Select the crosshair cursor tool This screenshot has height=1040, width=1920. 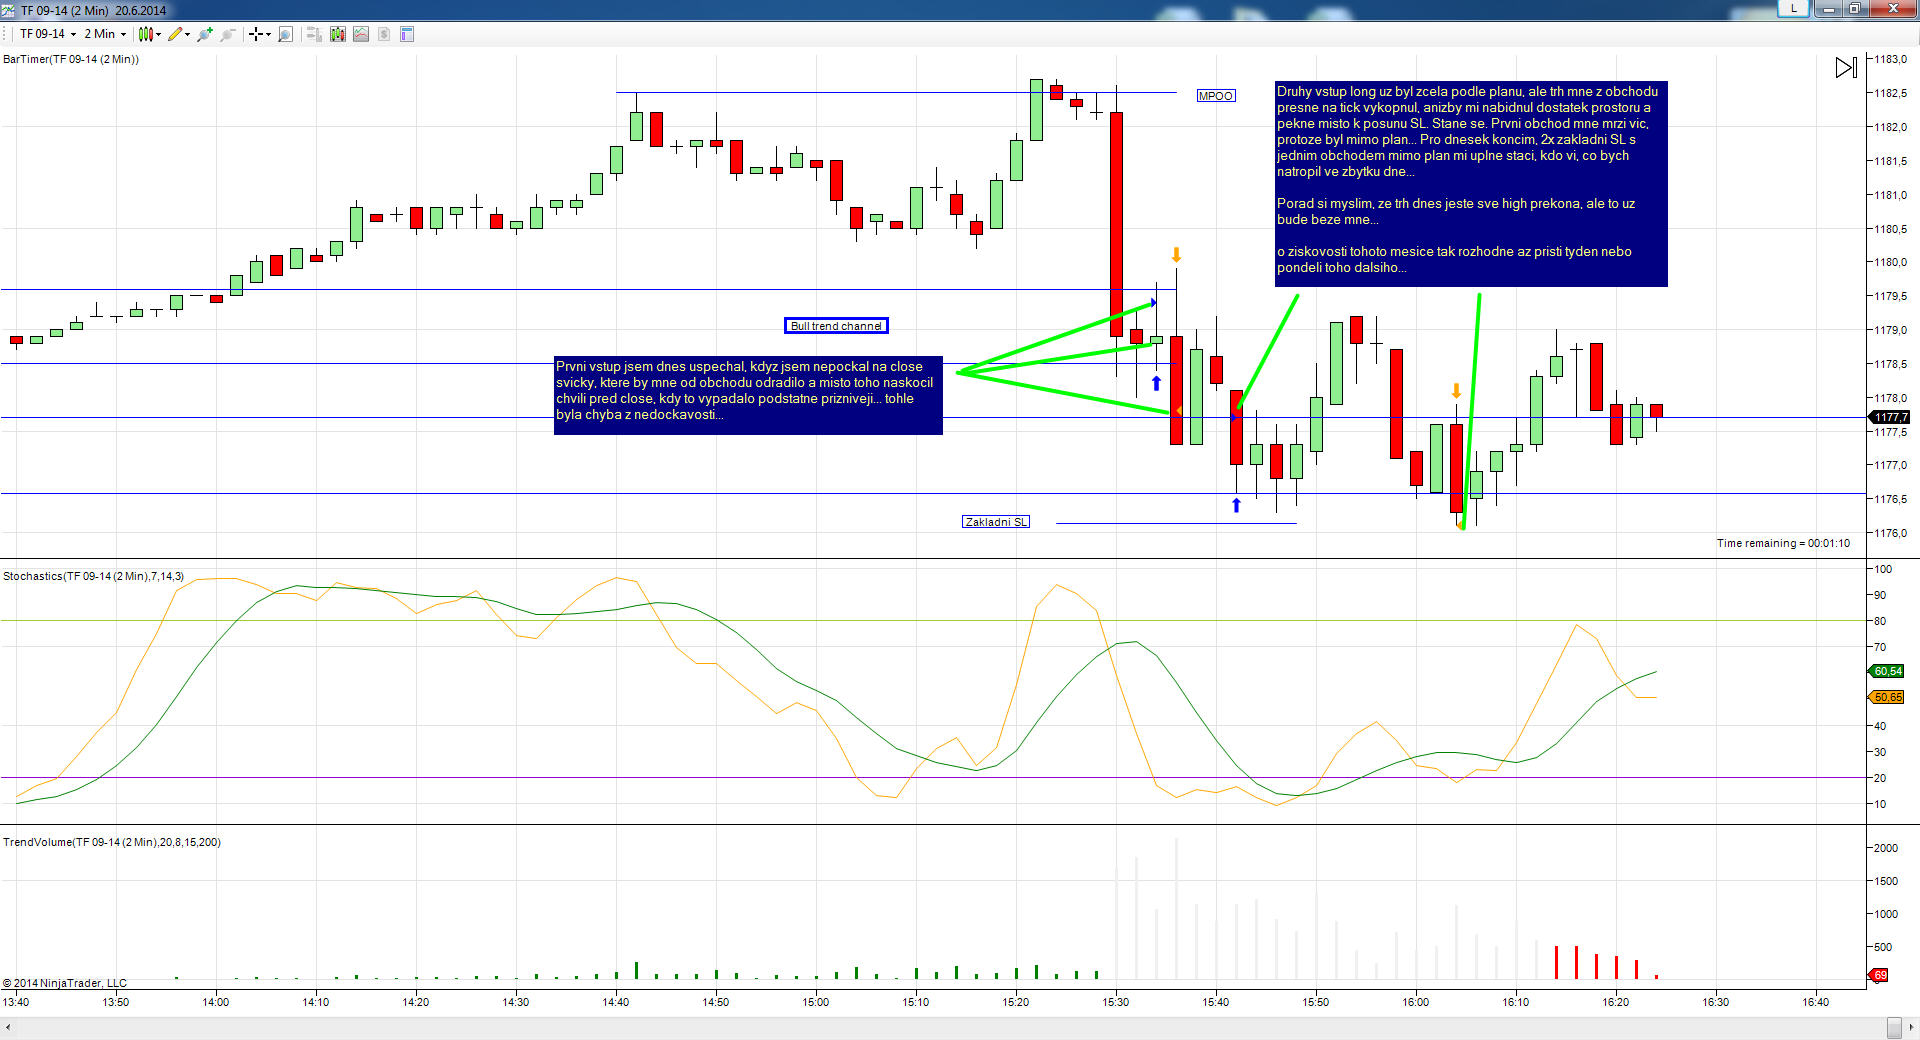pyautogui.click(x=256, y=34)
